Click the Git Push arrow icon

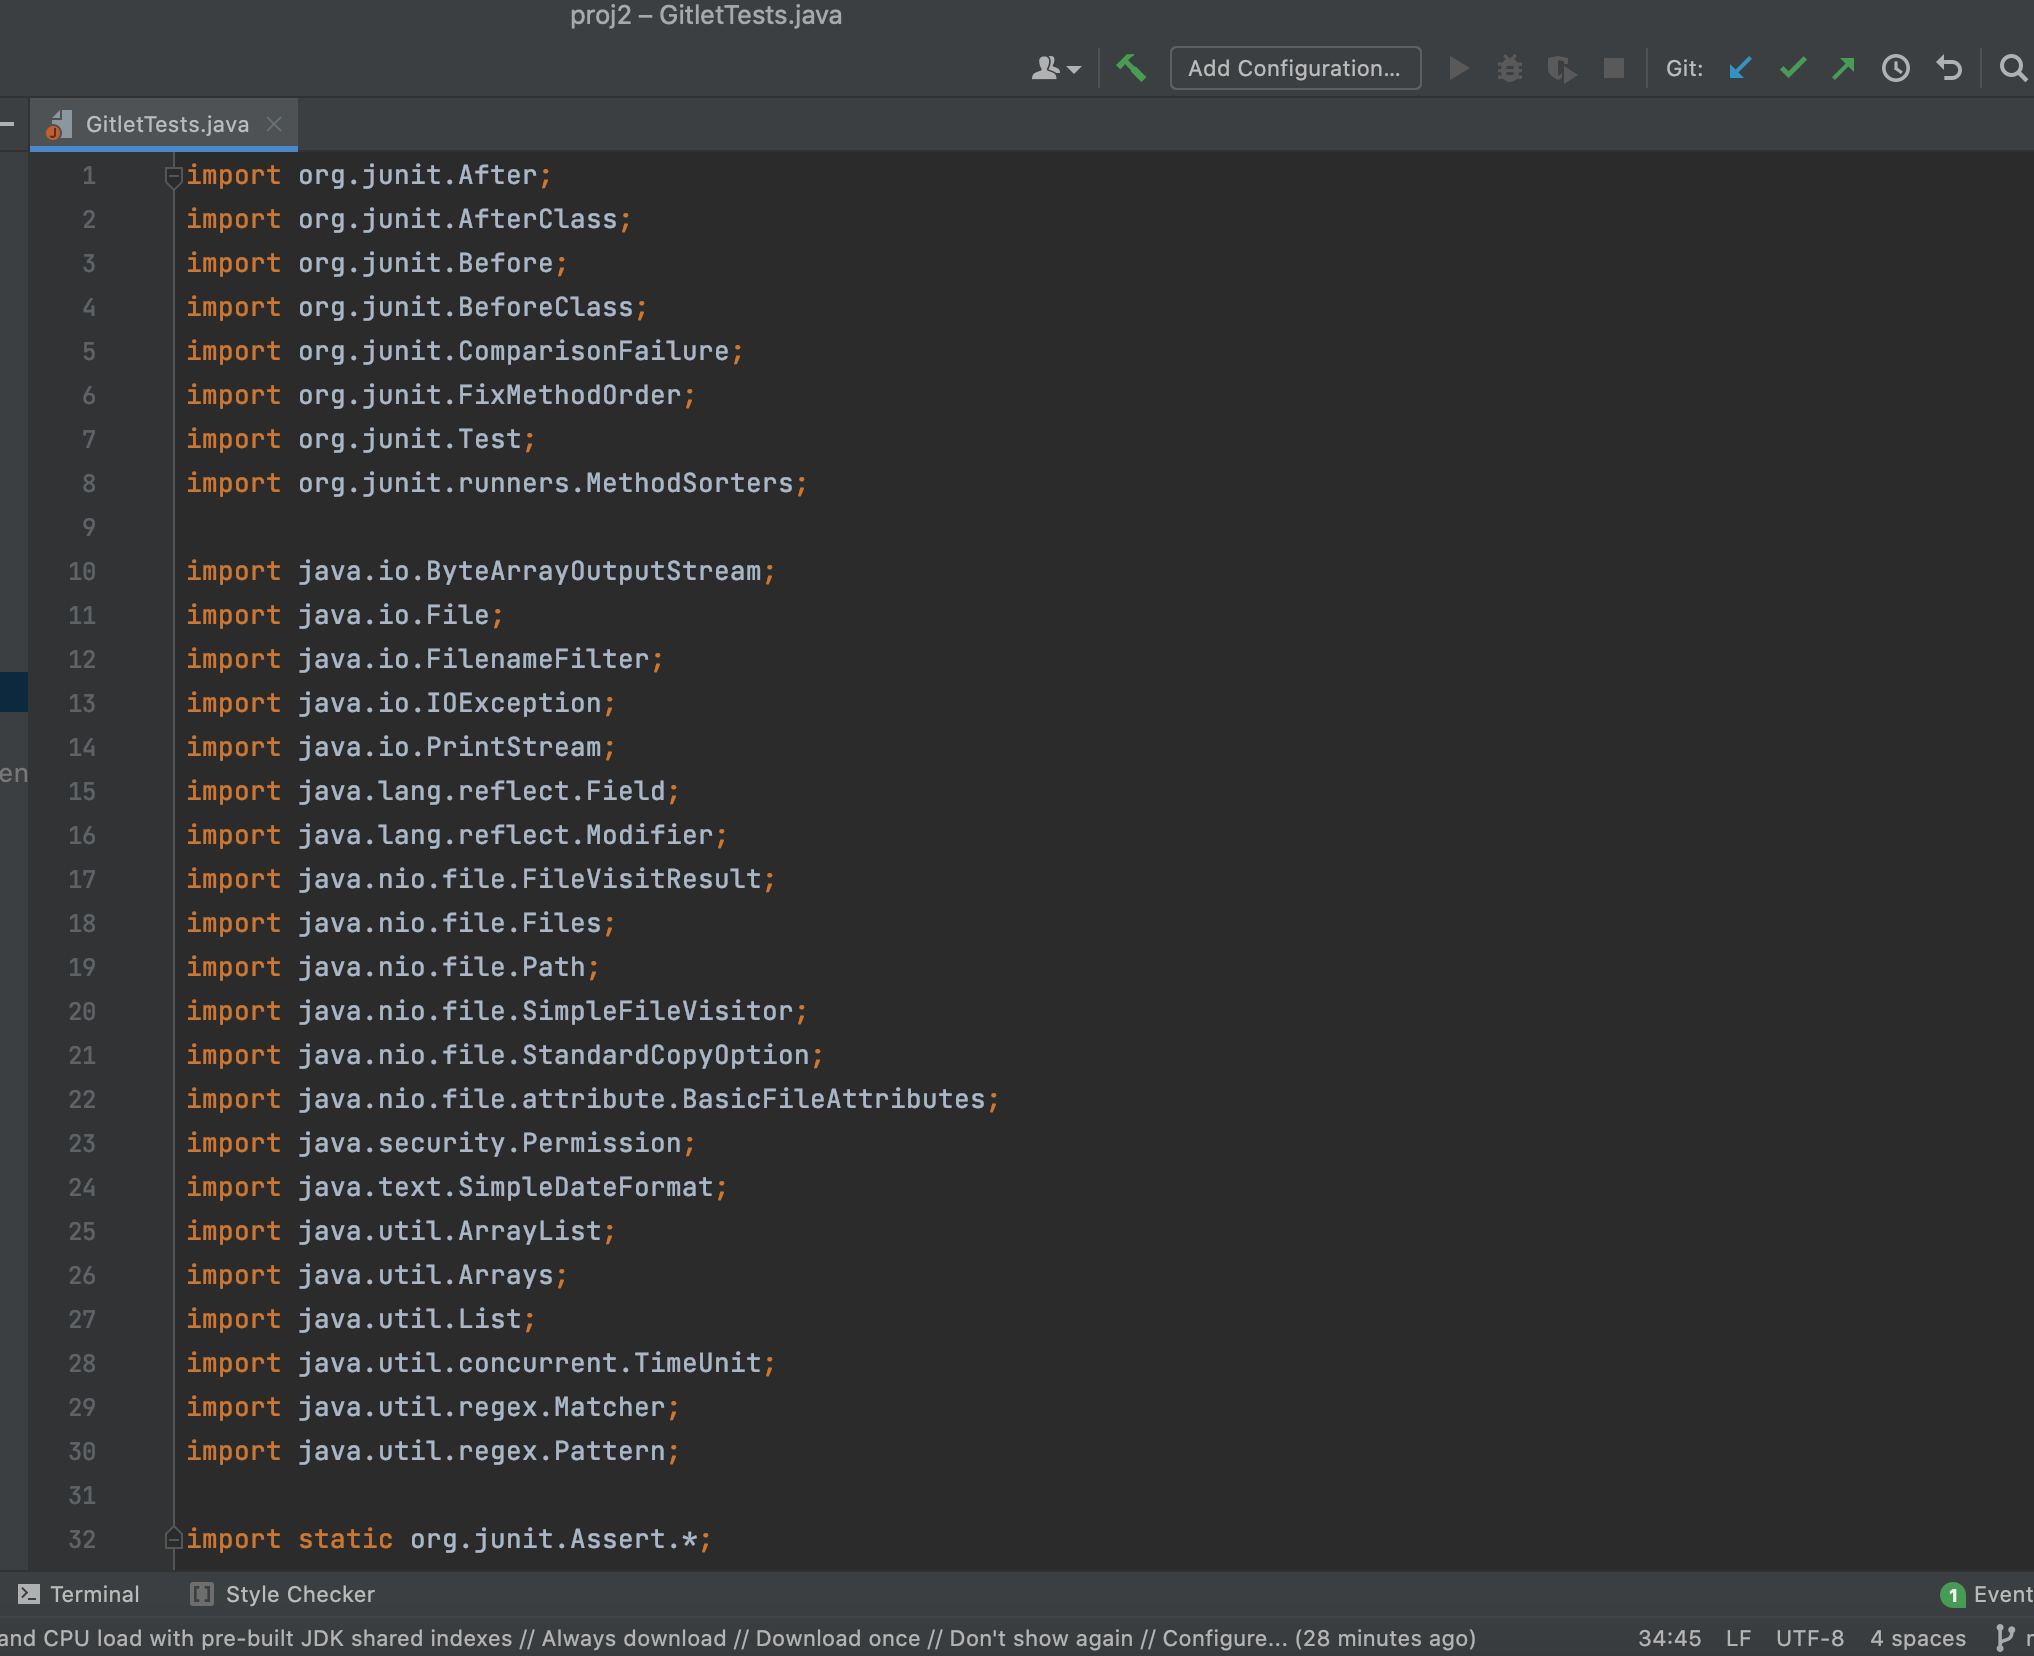pos(1843,68)
